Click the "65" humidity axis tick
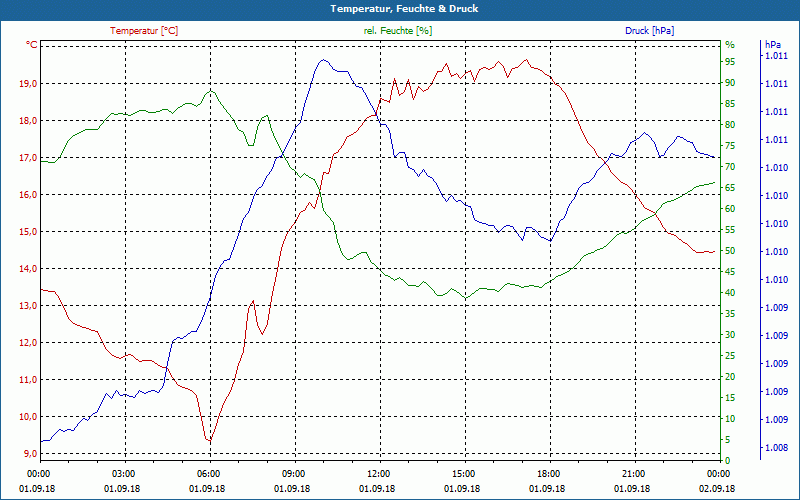The image size is (800, 500). tap(730, 188)
